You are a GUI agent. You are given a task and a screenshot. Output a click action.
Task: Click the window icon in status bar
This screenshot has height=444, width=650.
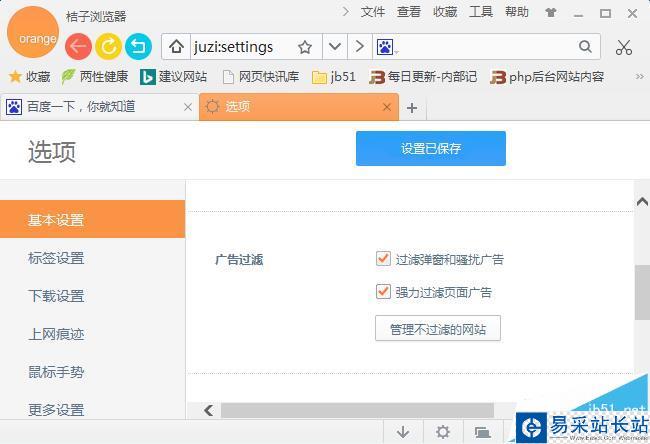tap(483, 432)
